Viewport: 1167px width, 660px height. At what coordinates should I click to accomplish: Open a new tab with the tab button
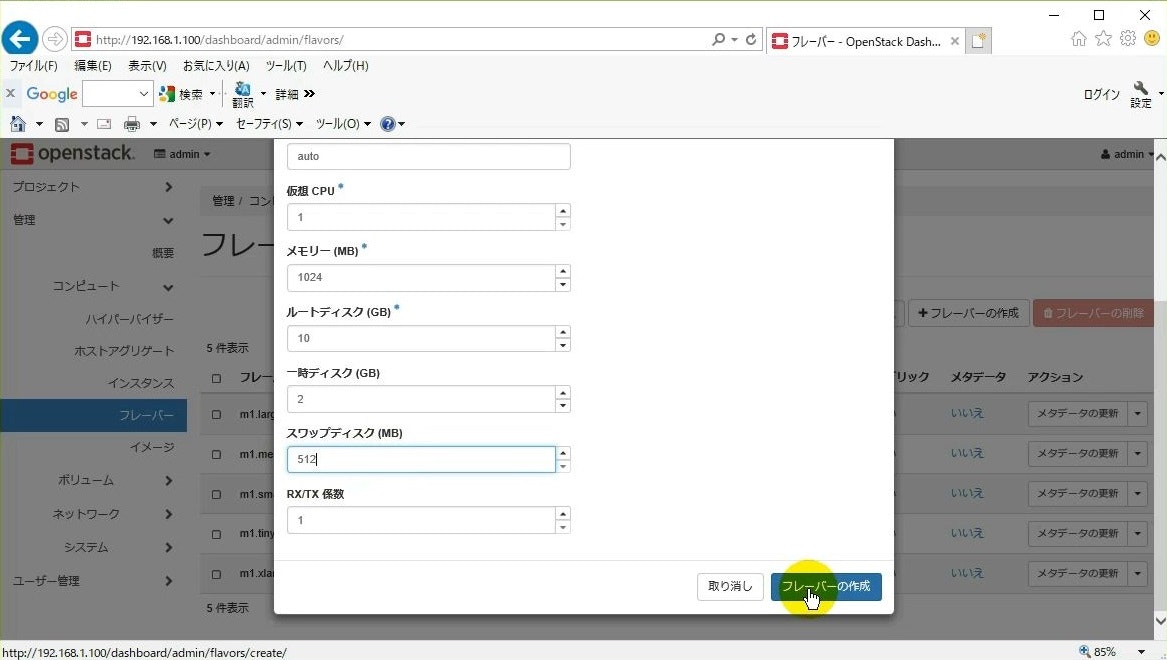[x=979, y=41]
